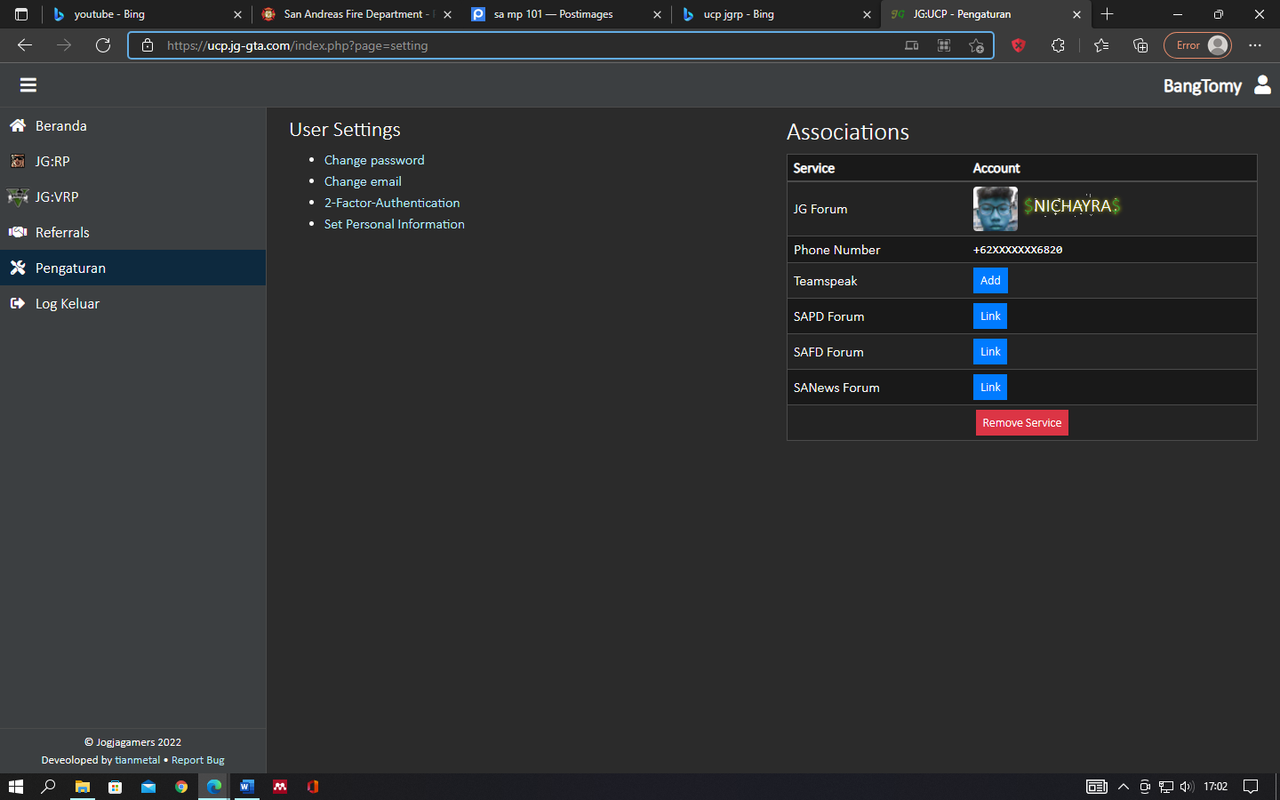Open the BangTomy user profile icon
The width and height of the screenshot is (1280, 800).
[x=1263, y=85]
